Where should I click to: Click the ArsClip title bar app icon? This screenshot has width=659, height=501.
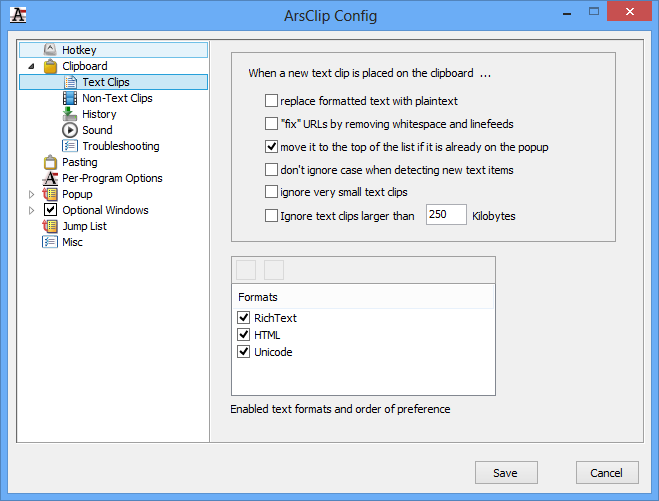(18, 16)
